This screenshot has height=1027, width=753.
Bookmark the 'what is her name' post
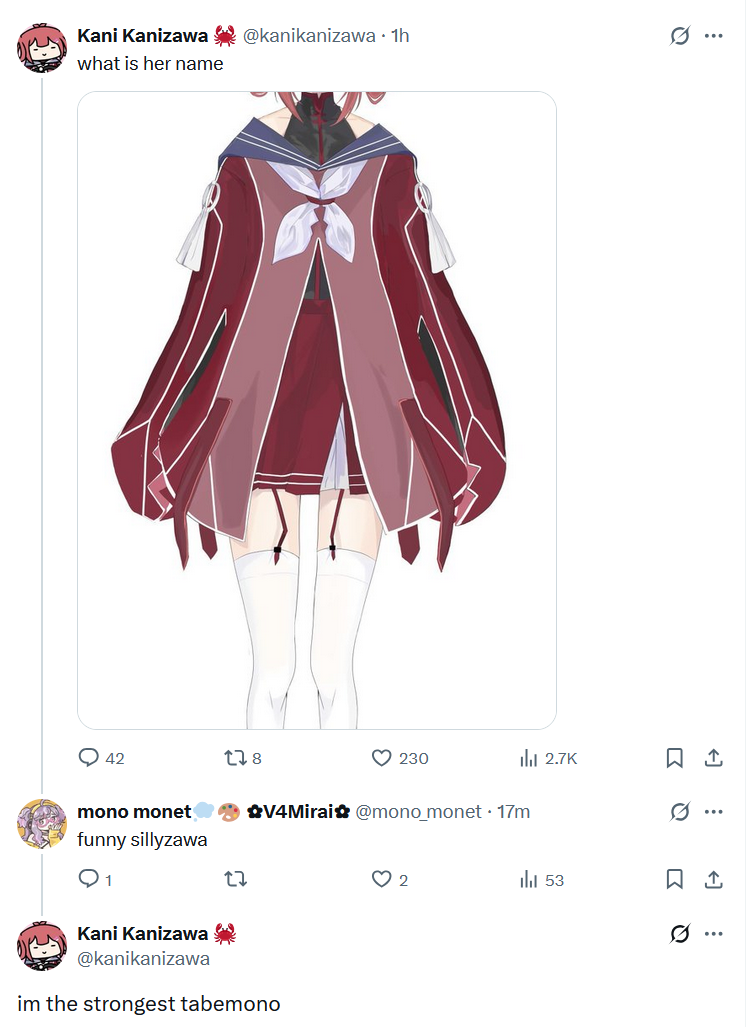pyautogui.click(x=674, y=758)
